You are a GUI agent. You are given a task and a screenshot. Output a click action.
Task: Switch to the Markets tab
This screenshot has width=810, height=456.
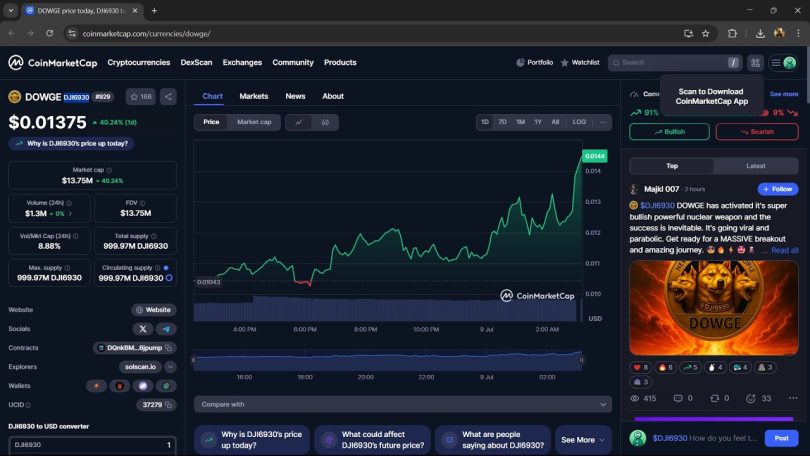point(254,96)
